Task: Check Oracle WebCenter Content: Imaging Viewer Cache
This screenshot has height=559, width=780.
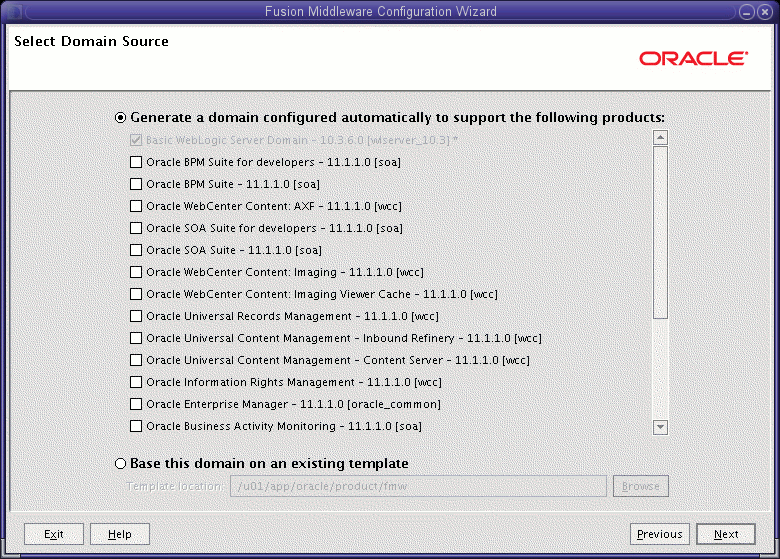Action: pos(136,294)
